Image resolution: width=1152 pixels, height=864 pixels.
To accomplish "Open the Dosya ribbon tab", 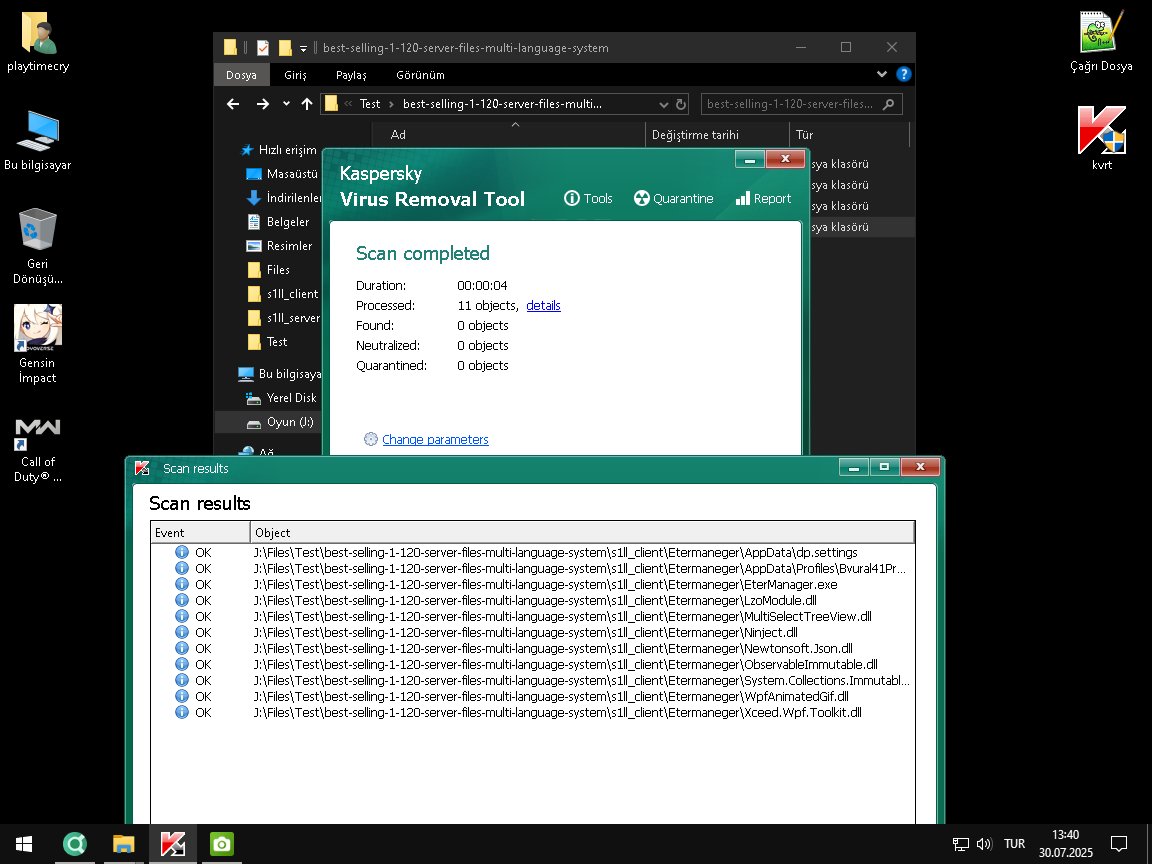I will [241, 75].
